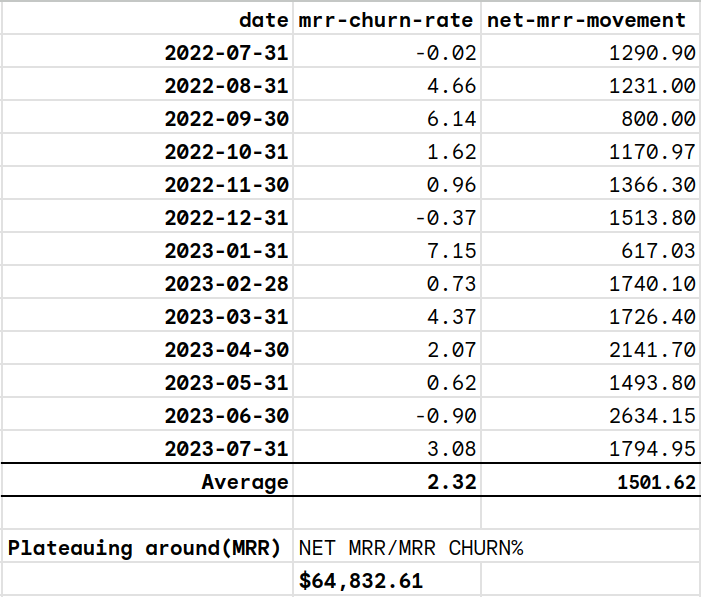Select the $64,832.61 result cell
Image resolution: width=701 pixels, height=597 pixels.
(x=387, y=579)
